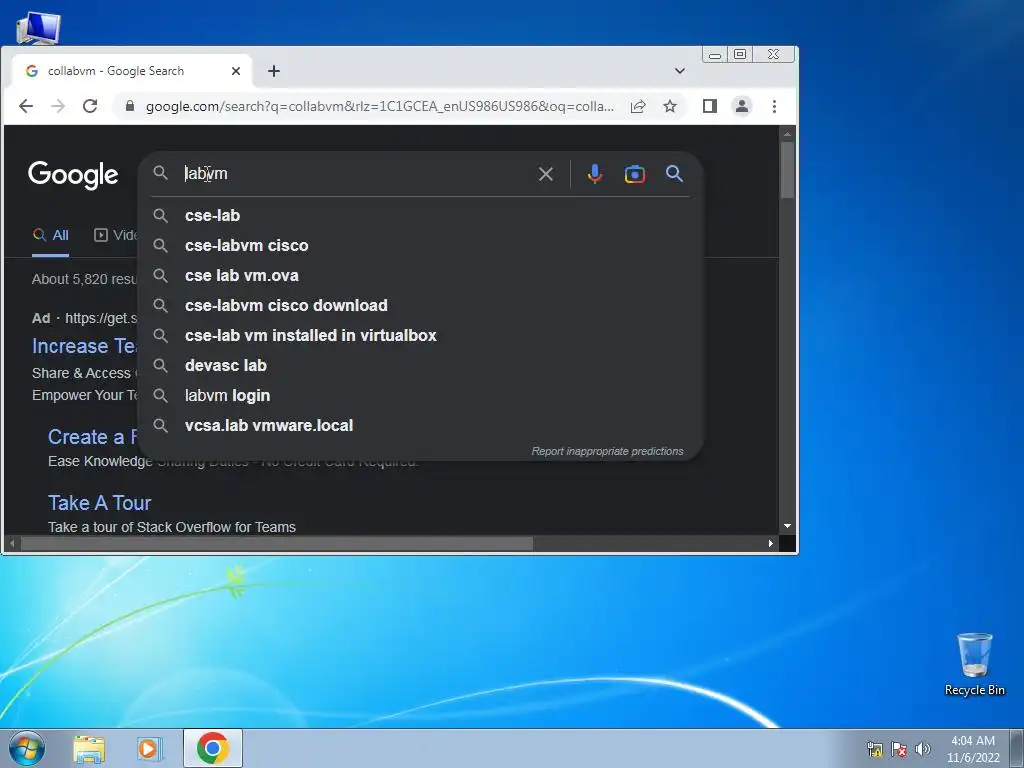Click blue magnifier search button
1024x768 pixels.
[x=674, y=174]
